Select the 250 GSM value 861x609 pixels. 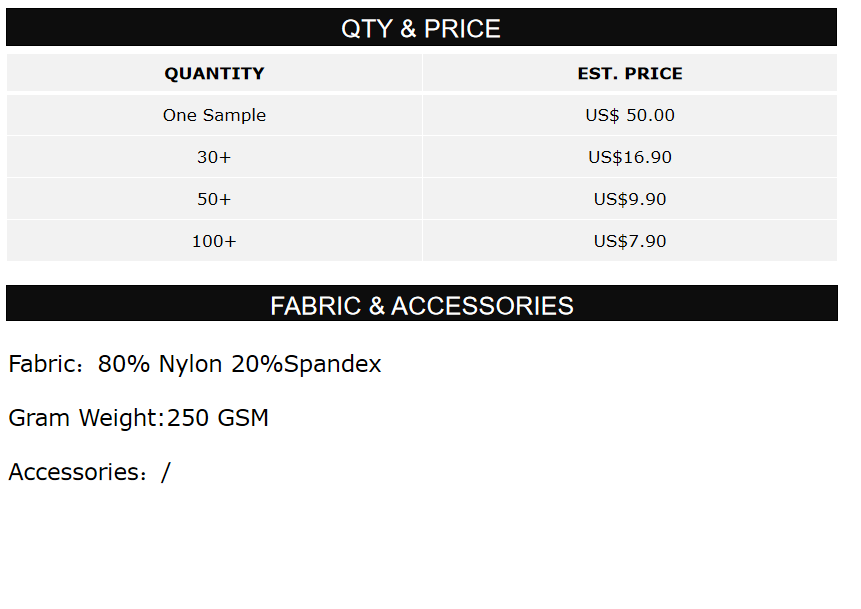pyautogui.click(x=218, y=418)
